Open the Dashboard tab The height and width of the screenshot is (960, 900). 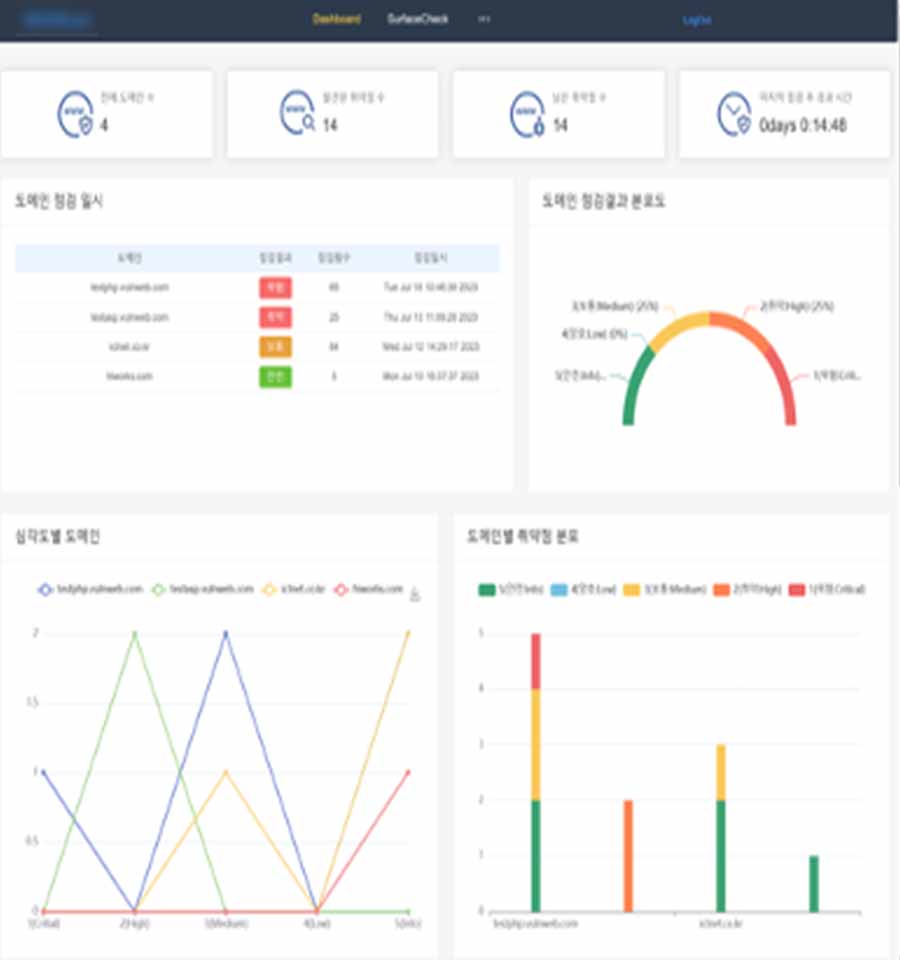[x=336, y=19]
